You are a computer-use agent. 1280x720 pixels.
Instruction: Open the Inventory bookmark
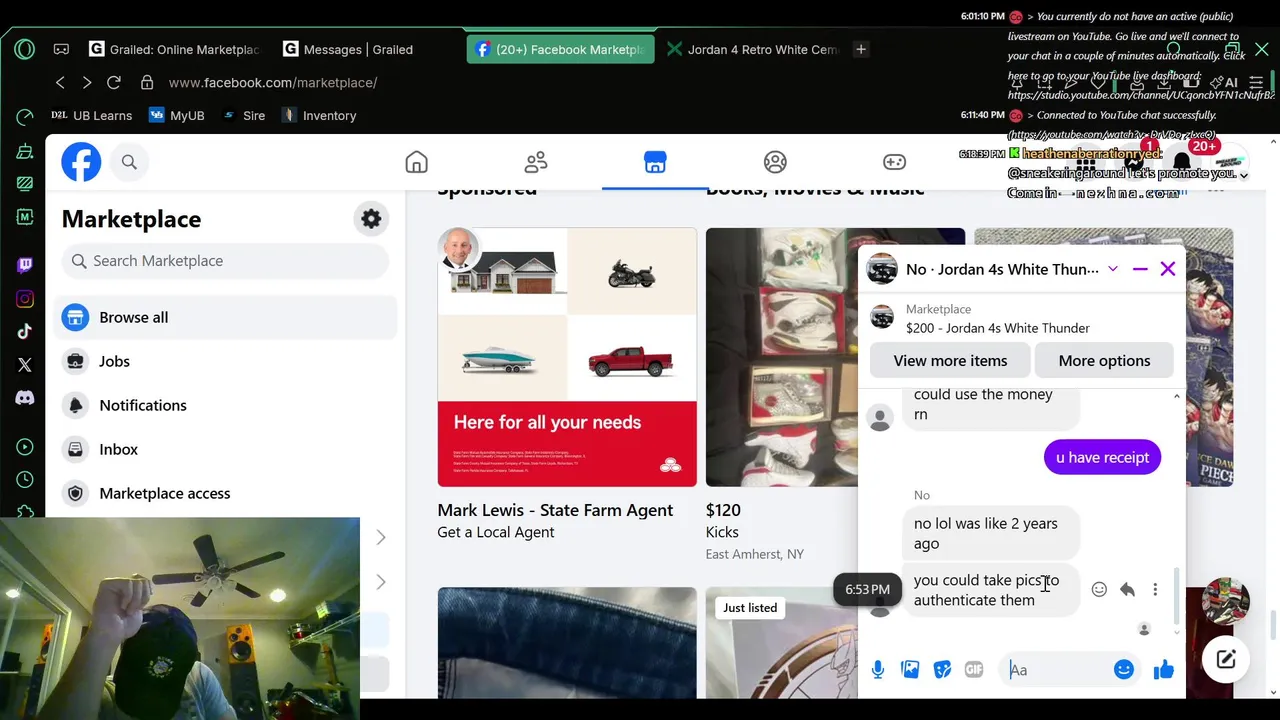pyautogui.click(x=318, y=115)
